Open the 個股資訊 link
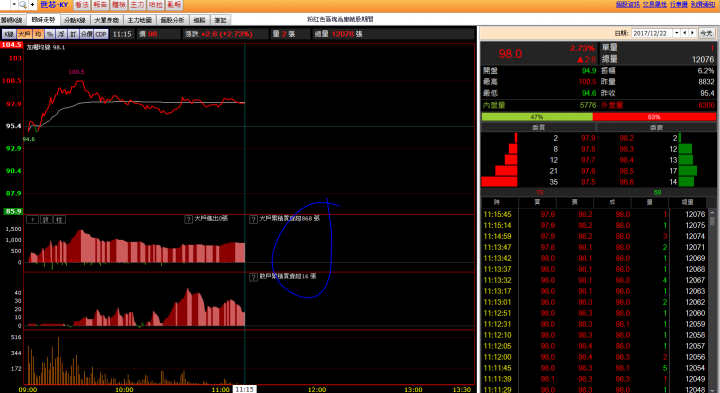 (x=628, y=4)
